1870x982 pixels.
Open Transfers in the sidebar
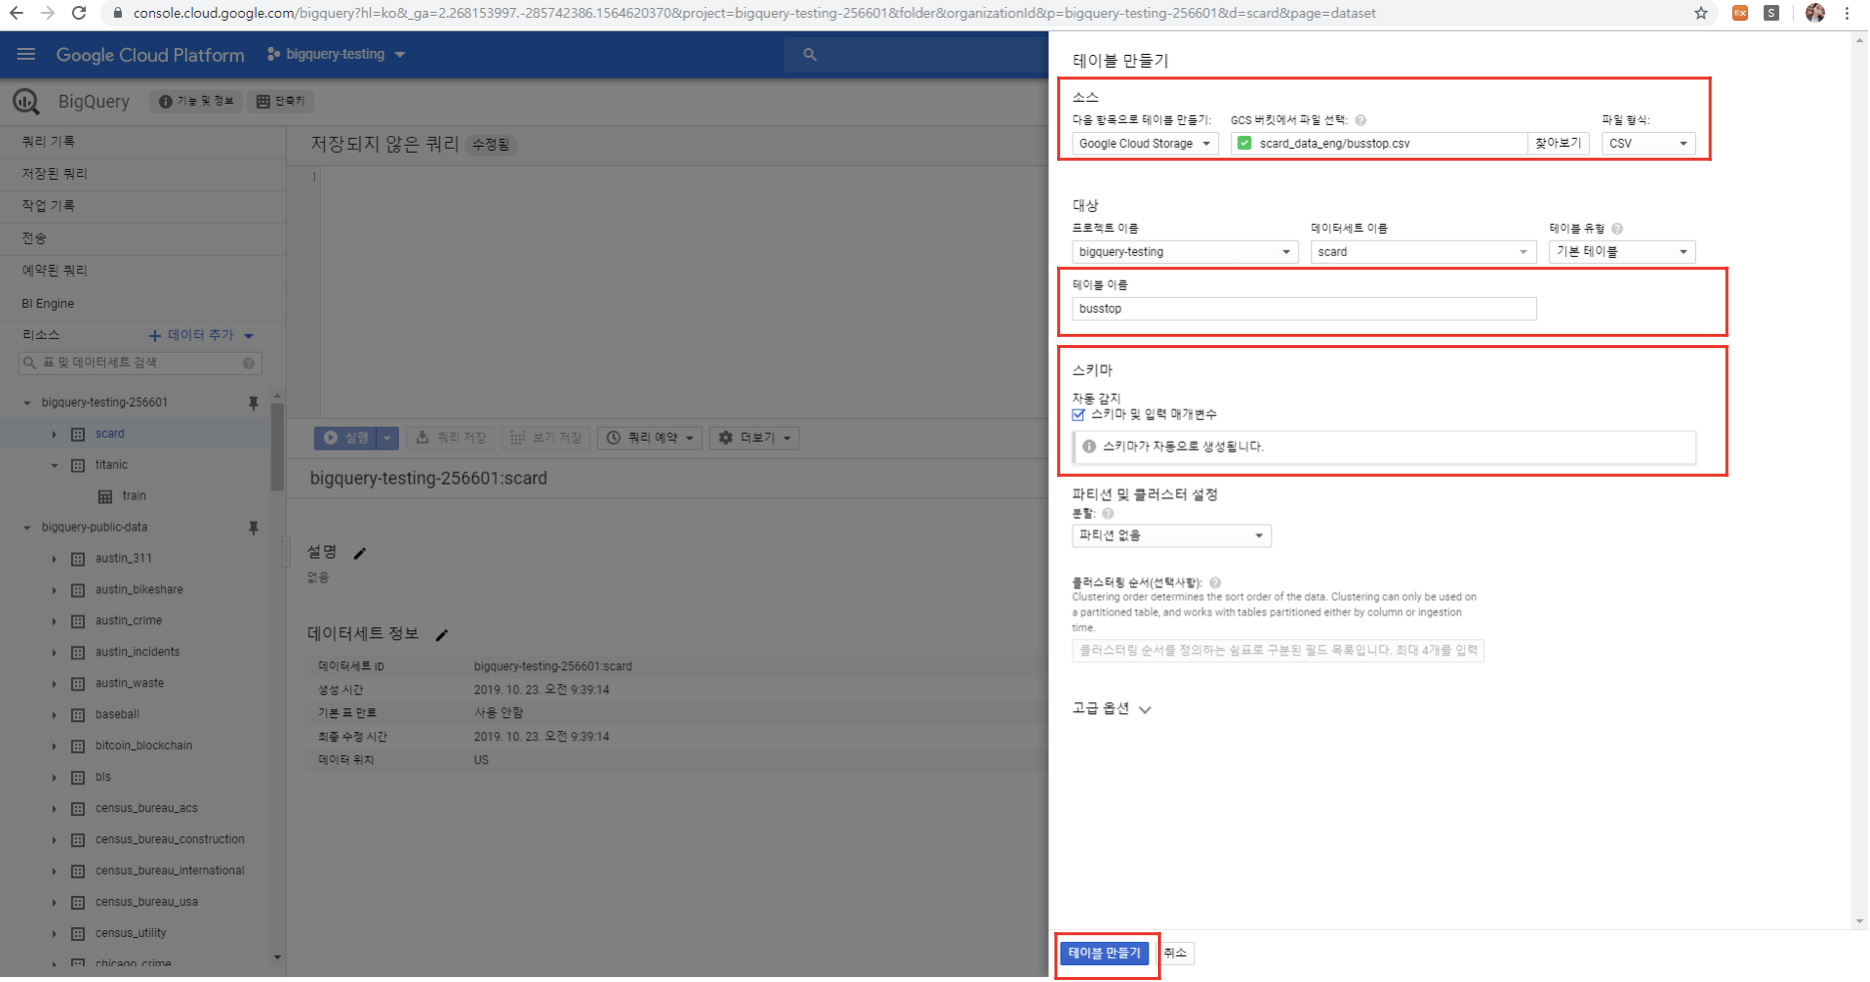pos(34,238)
